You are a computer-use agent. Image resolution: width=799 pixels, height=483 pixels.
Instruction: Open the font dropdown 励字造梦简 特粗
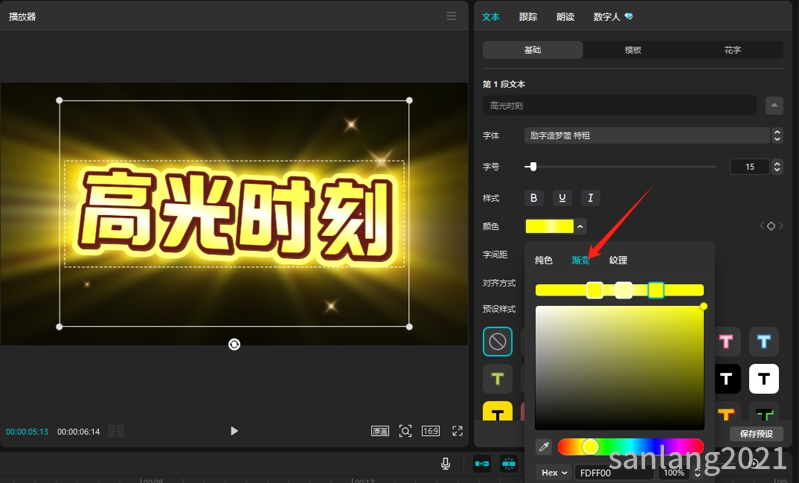pos(647,136)
